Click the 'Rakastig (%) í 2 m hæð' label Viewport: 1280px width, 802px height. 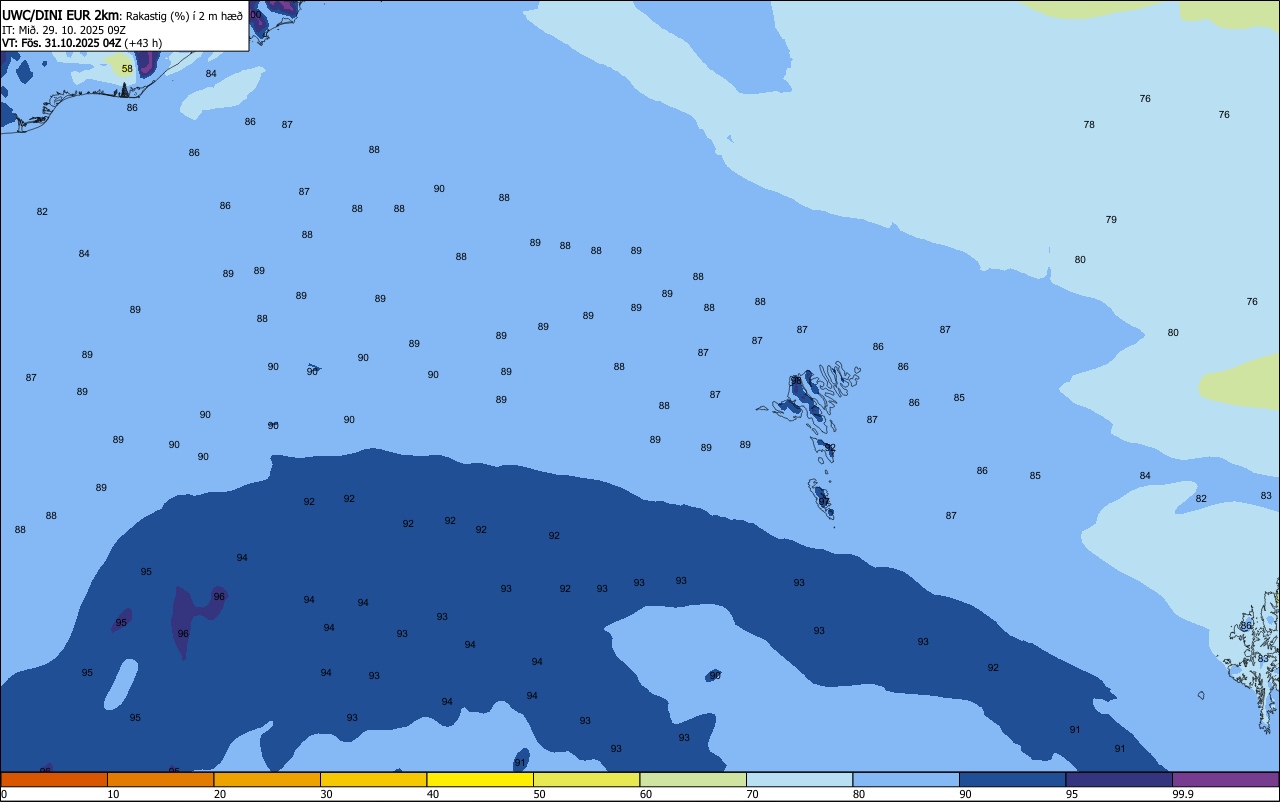tap(184, 16)
